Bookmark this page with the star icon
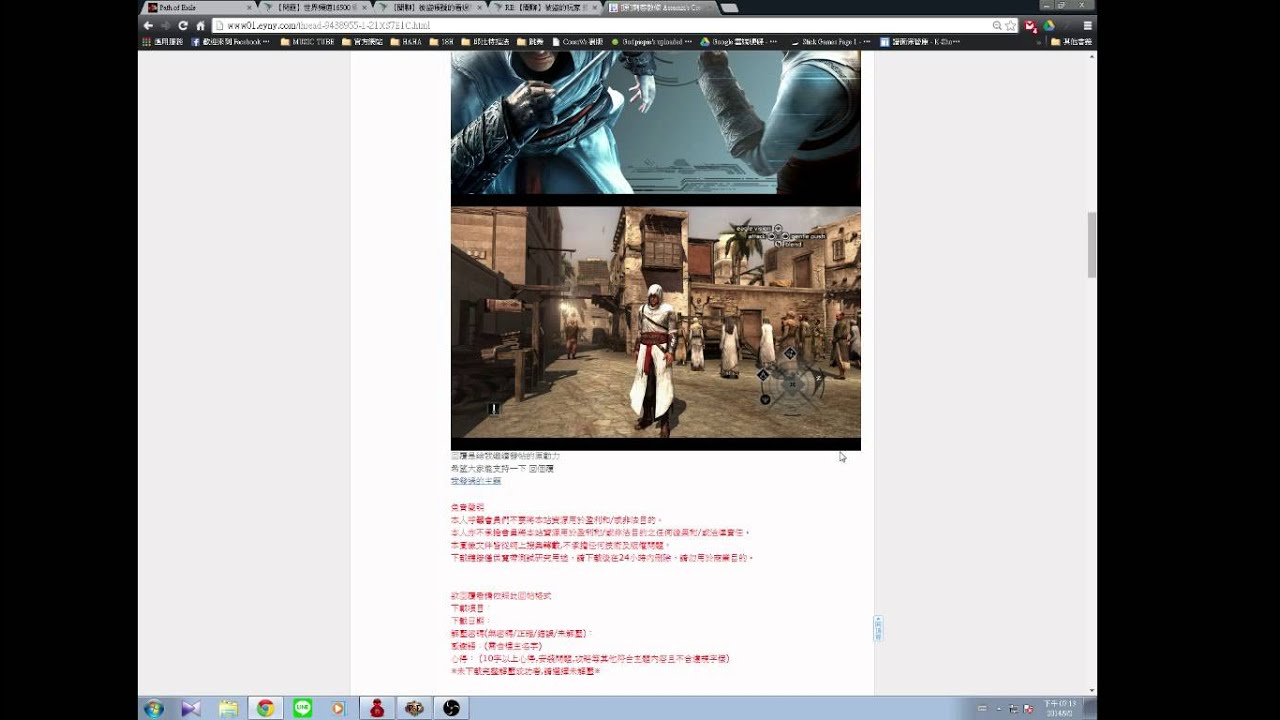This screenshot has width=1280, height=720. (x=1011, y=25)
